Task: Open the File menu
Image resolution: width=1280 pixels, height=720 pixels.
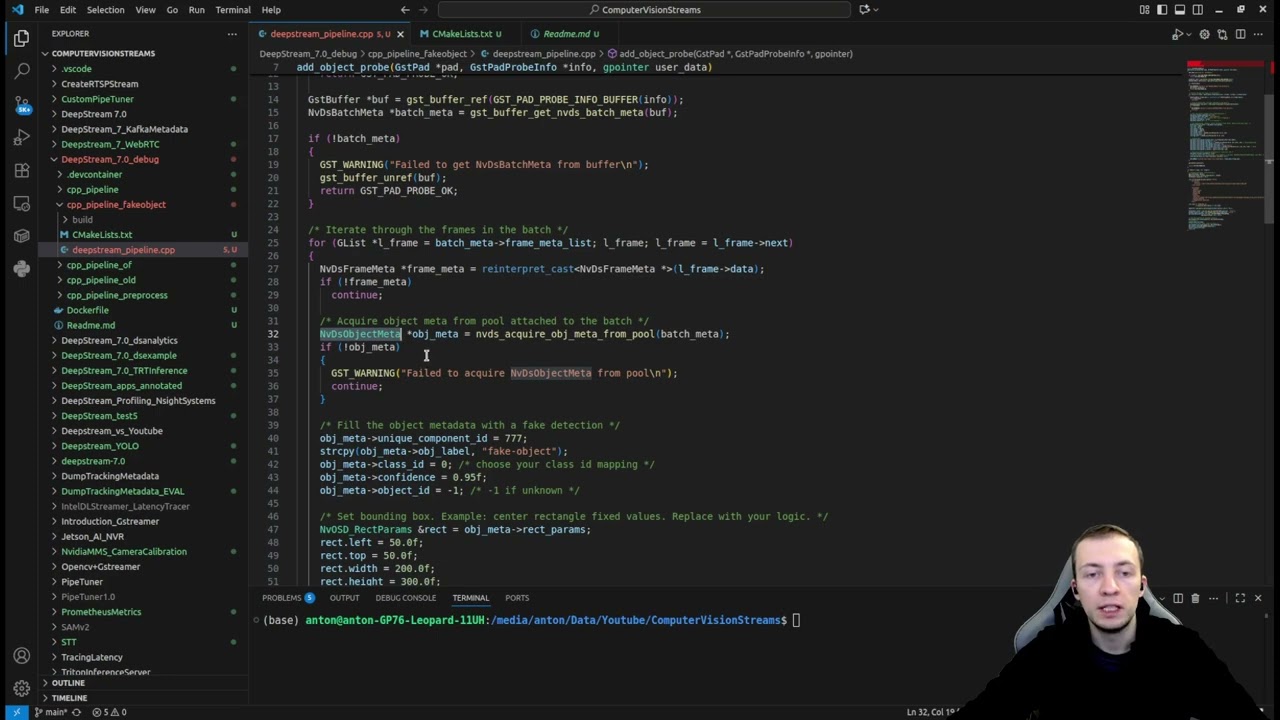Action: 41,10
